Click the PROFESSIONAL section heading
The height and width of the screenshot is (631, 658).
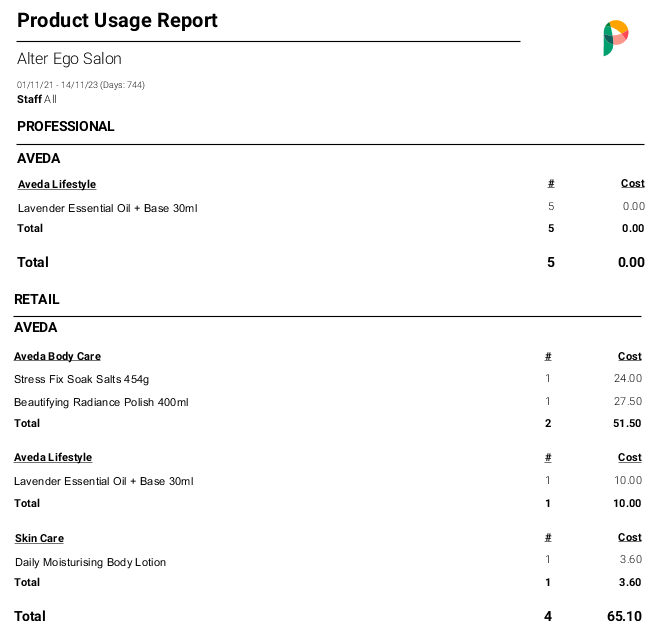point(65,126)
